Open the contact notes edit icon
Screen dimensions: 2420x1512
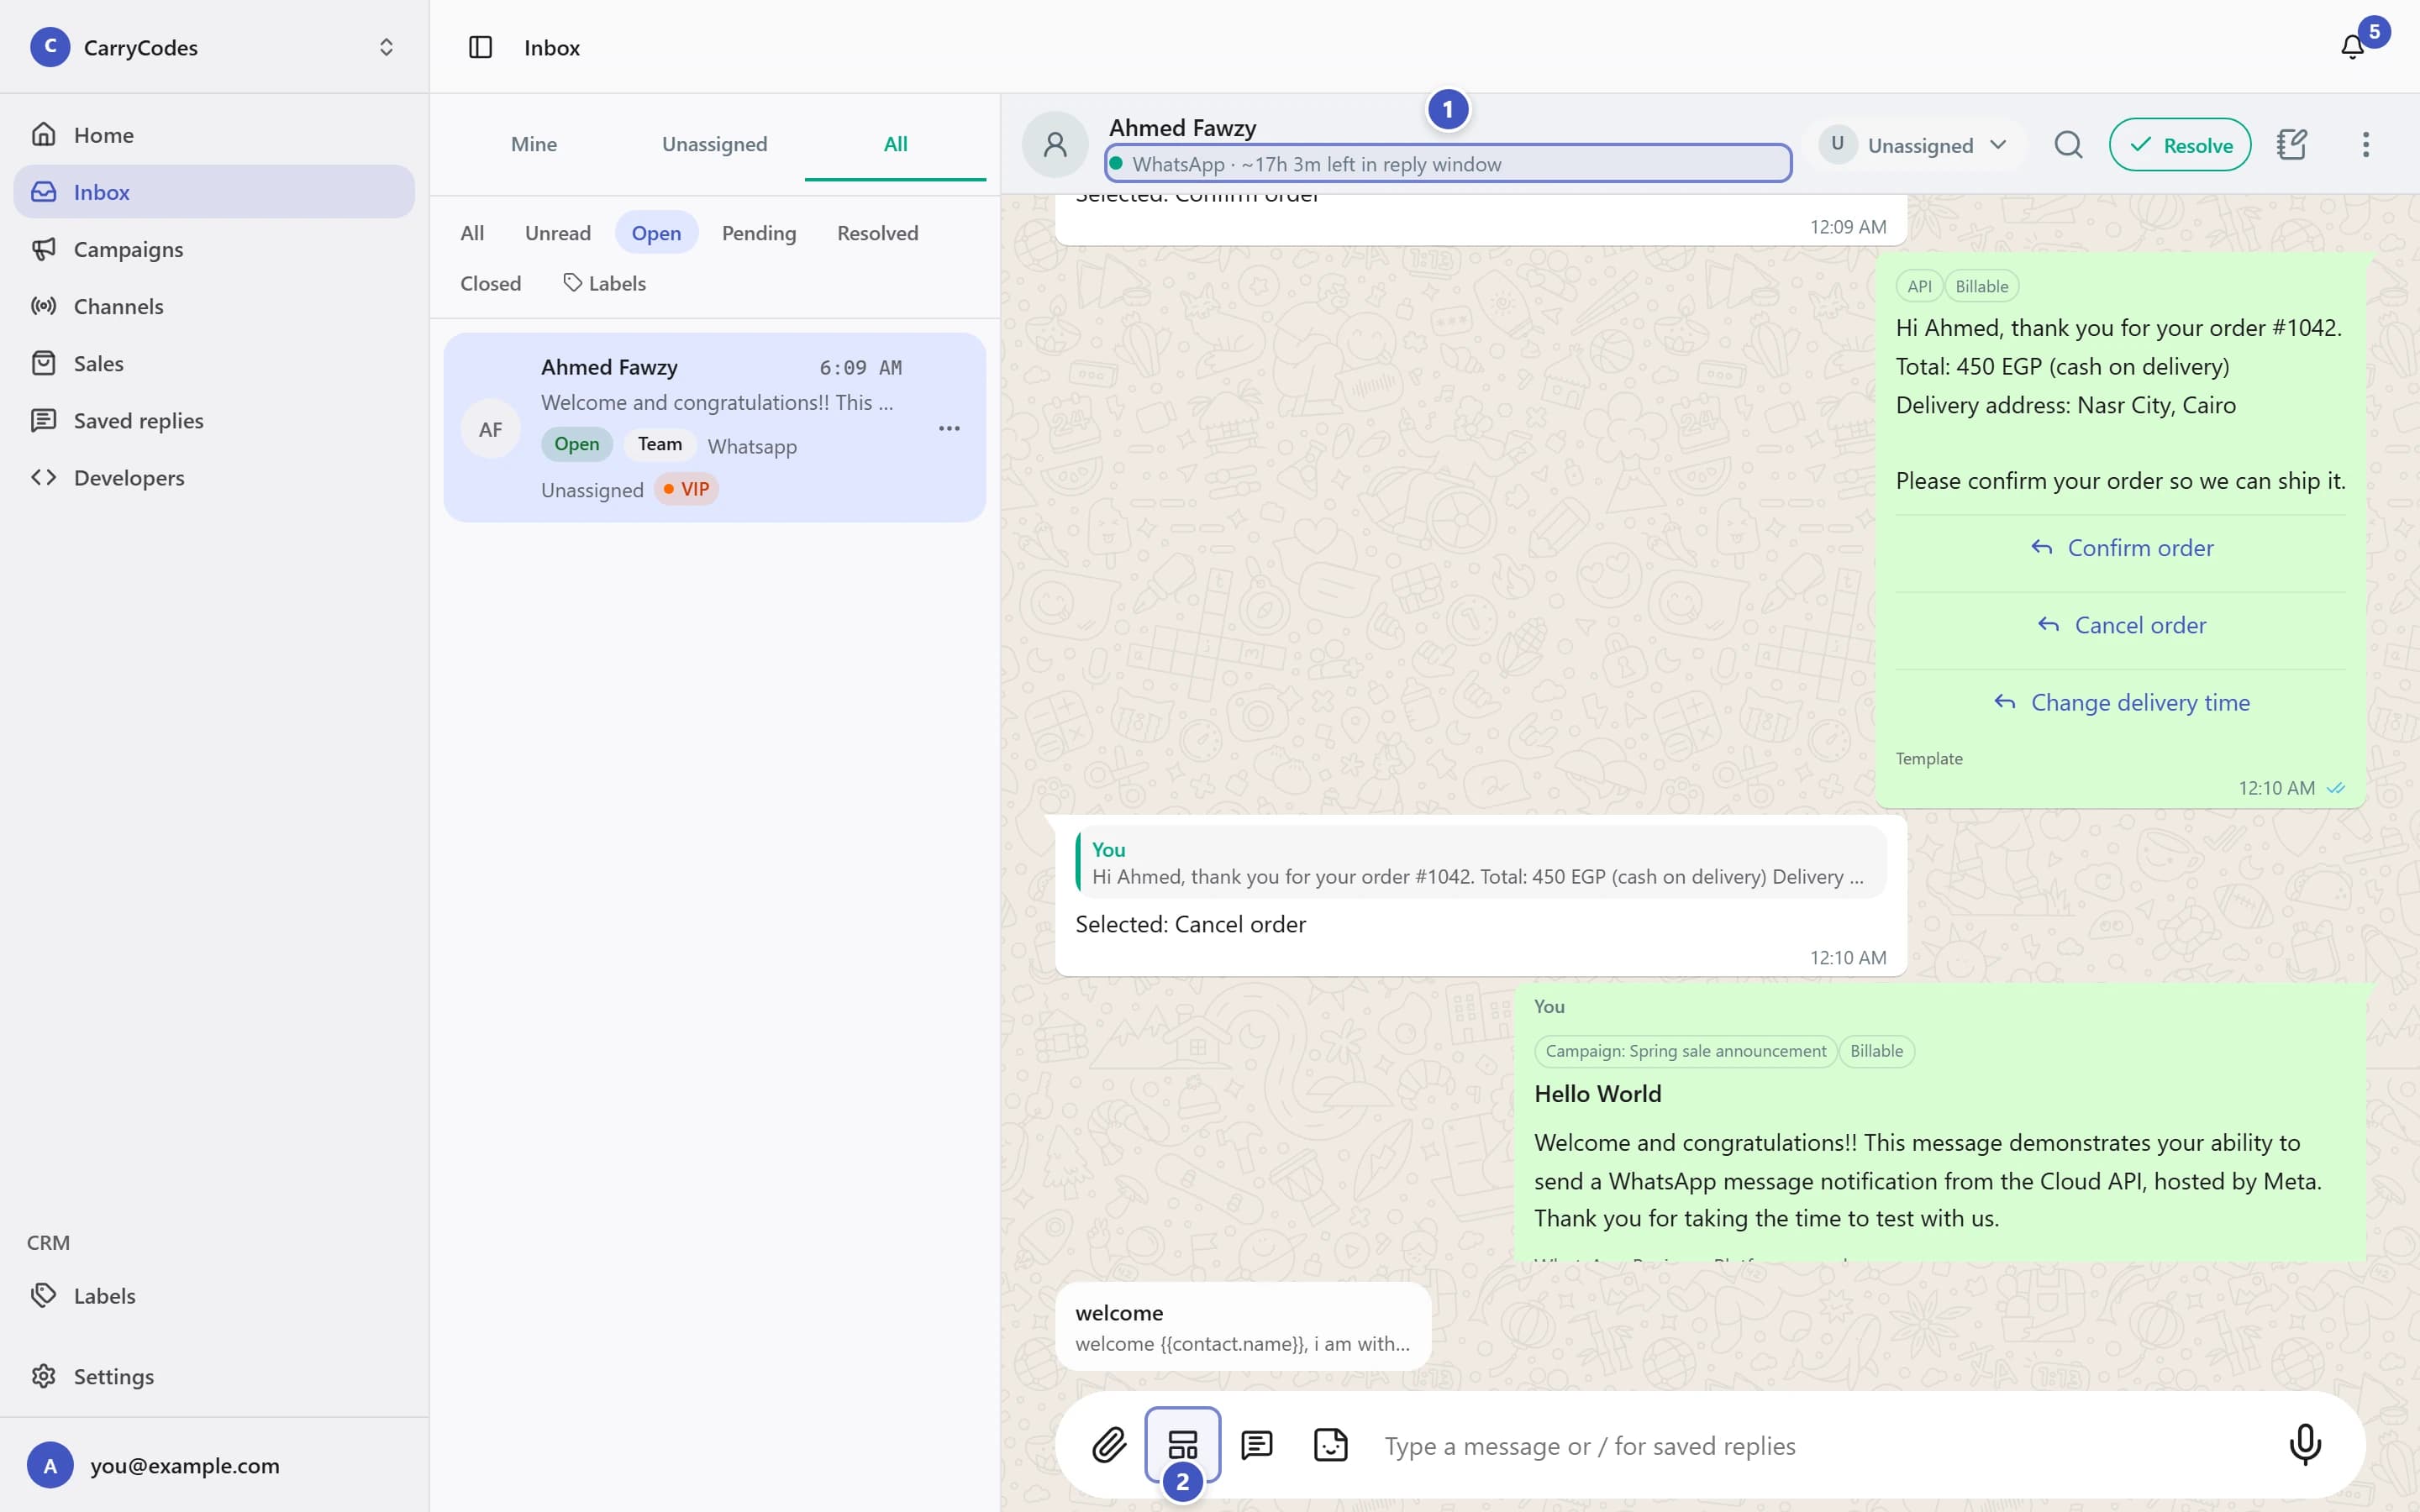(2291, 145)
